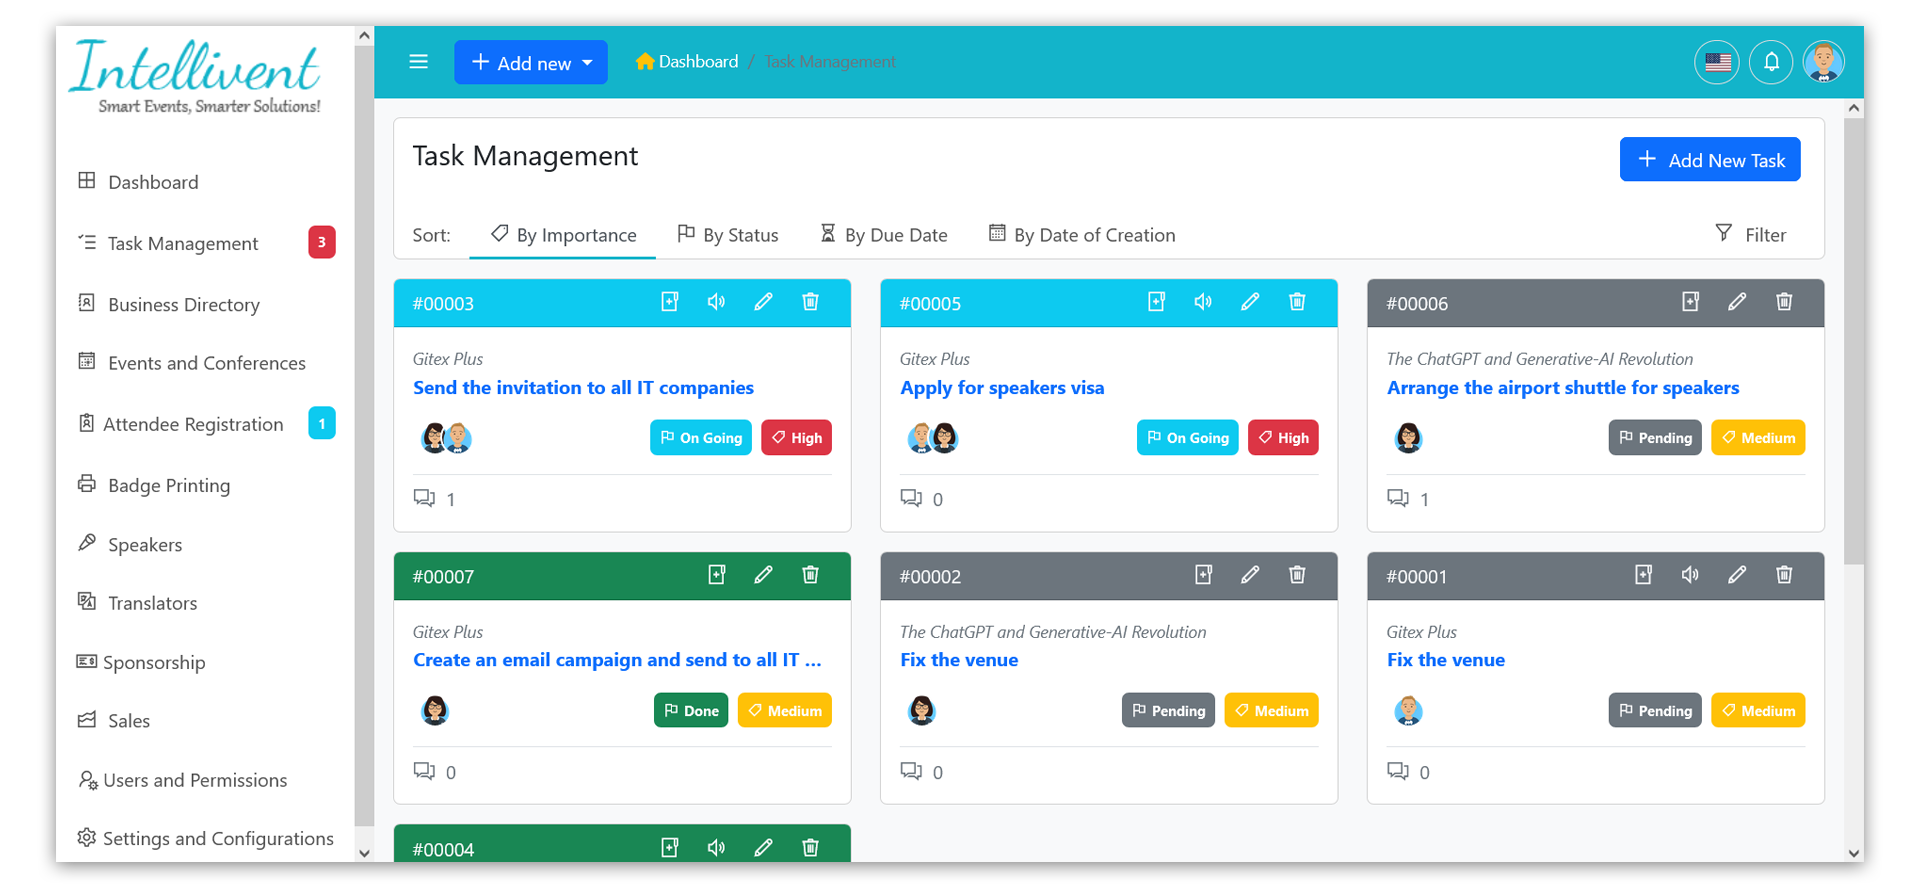Open comments icon on task #00003
1920x888 pixels.
[x=424, y=498]
